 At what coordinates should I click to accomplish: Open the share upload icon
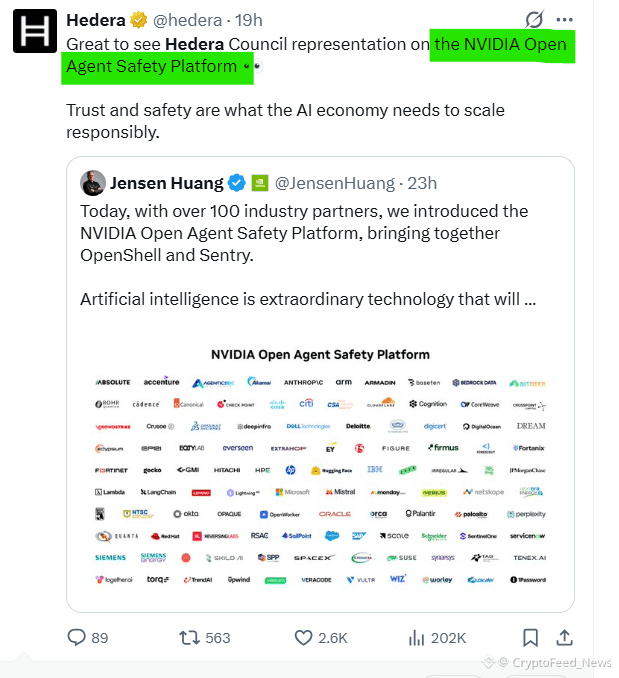[x=565, y=637]
